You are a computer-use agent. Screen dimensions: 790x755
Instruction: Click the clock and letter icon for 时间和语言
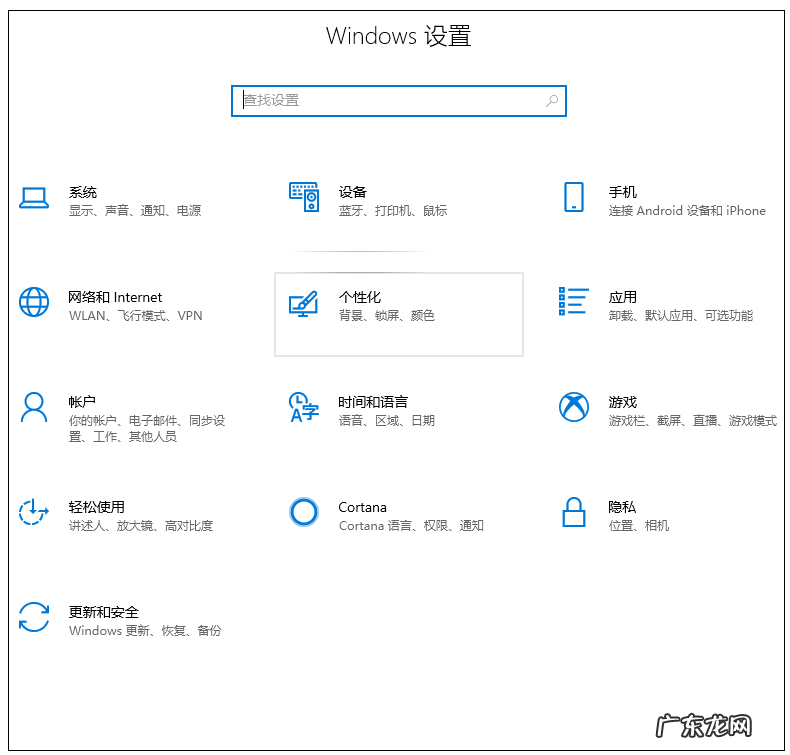click(x=304, y=407)
